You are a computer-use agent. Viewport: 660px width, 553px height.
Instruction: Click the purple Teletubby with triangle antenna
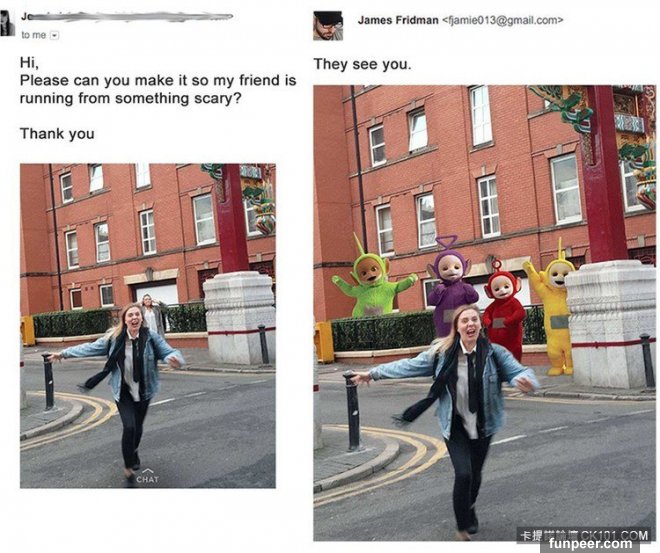click(x=451, y=282)
